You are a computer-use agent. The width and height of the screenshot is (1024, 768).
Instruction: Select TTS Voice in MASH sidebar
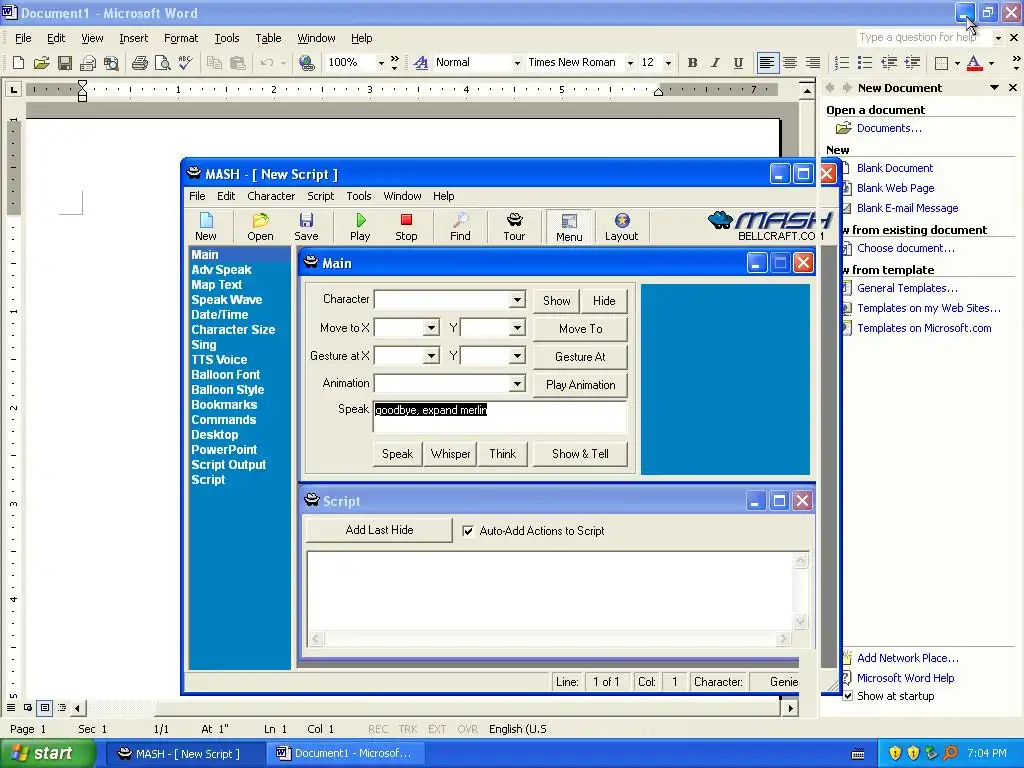[x=219, y=360]
